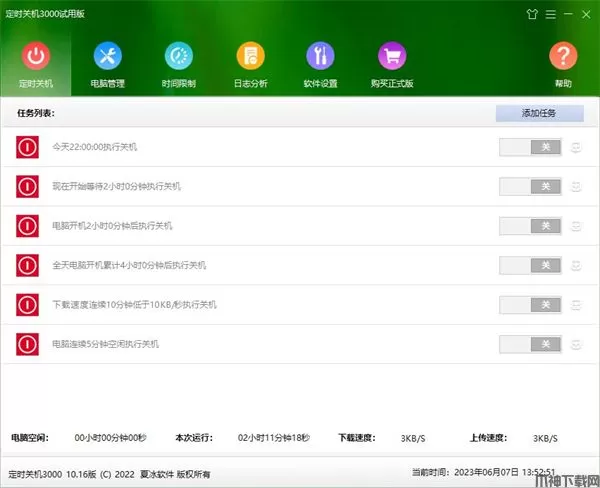
Task: Click the 当前时间 2023年06月07日 status
Action: [x=483, y=472]
